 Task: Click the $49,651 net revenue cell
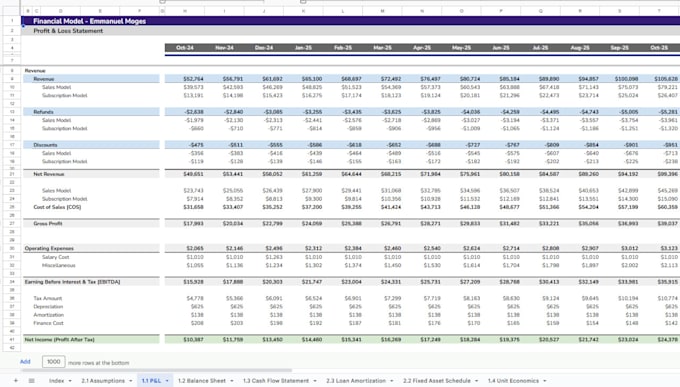185,174
